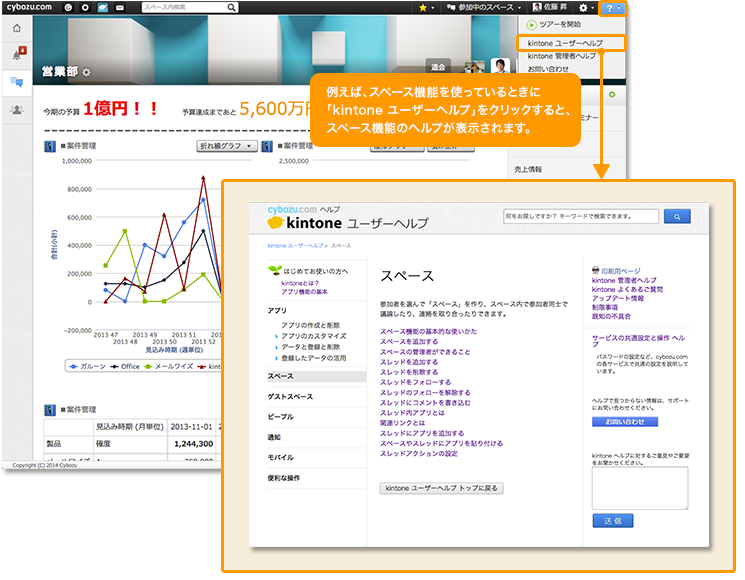
Task: Open the People icon in left sidebar
Action: click(17, 110)
